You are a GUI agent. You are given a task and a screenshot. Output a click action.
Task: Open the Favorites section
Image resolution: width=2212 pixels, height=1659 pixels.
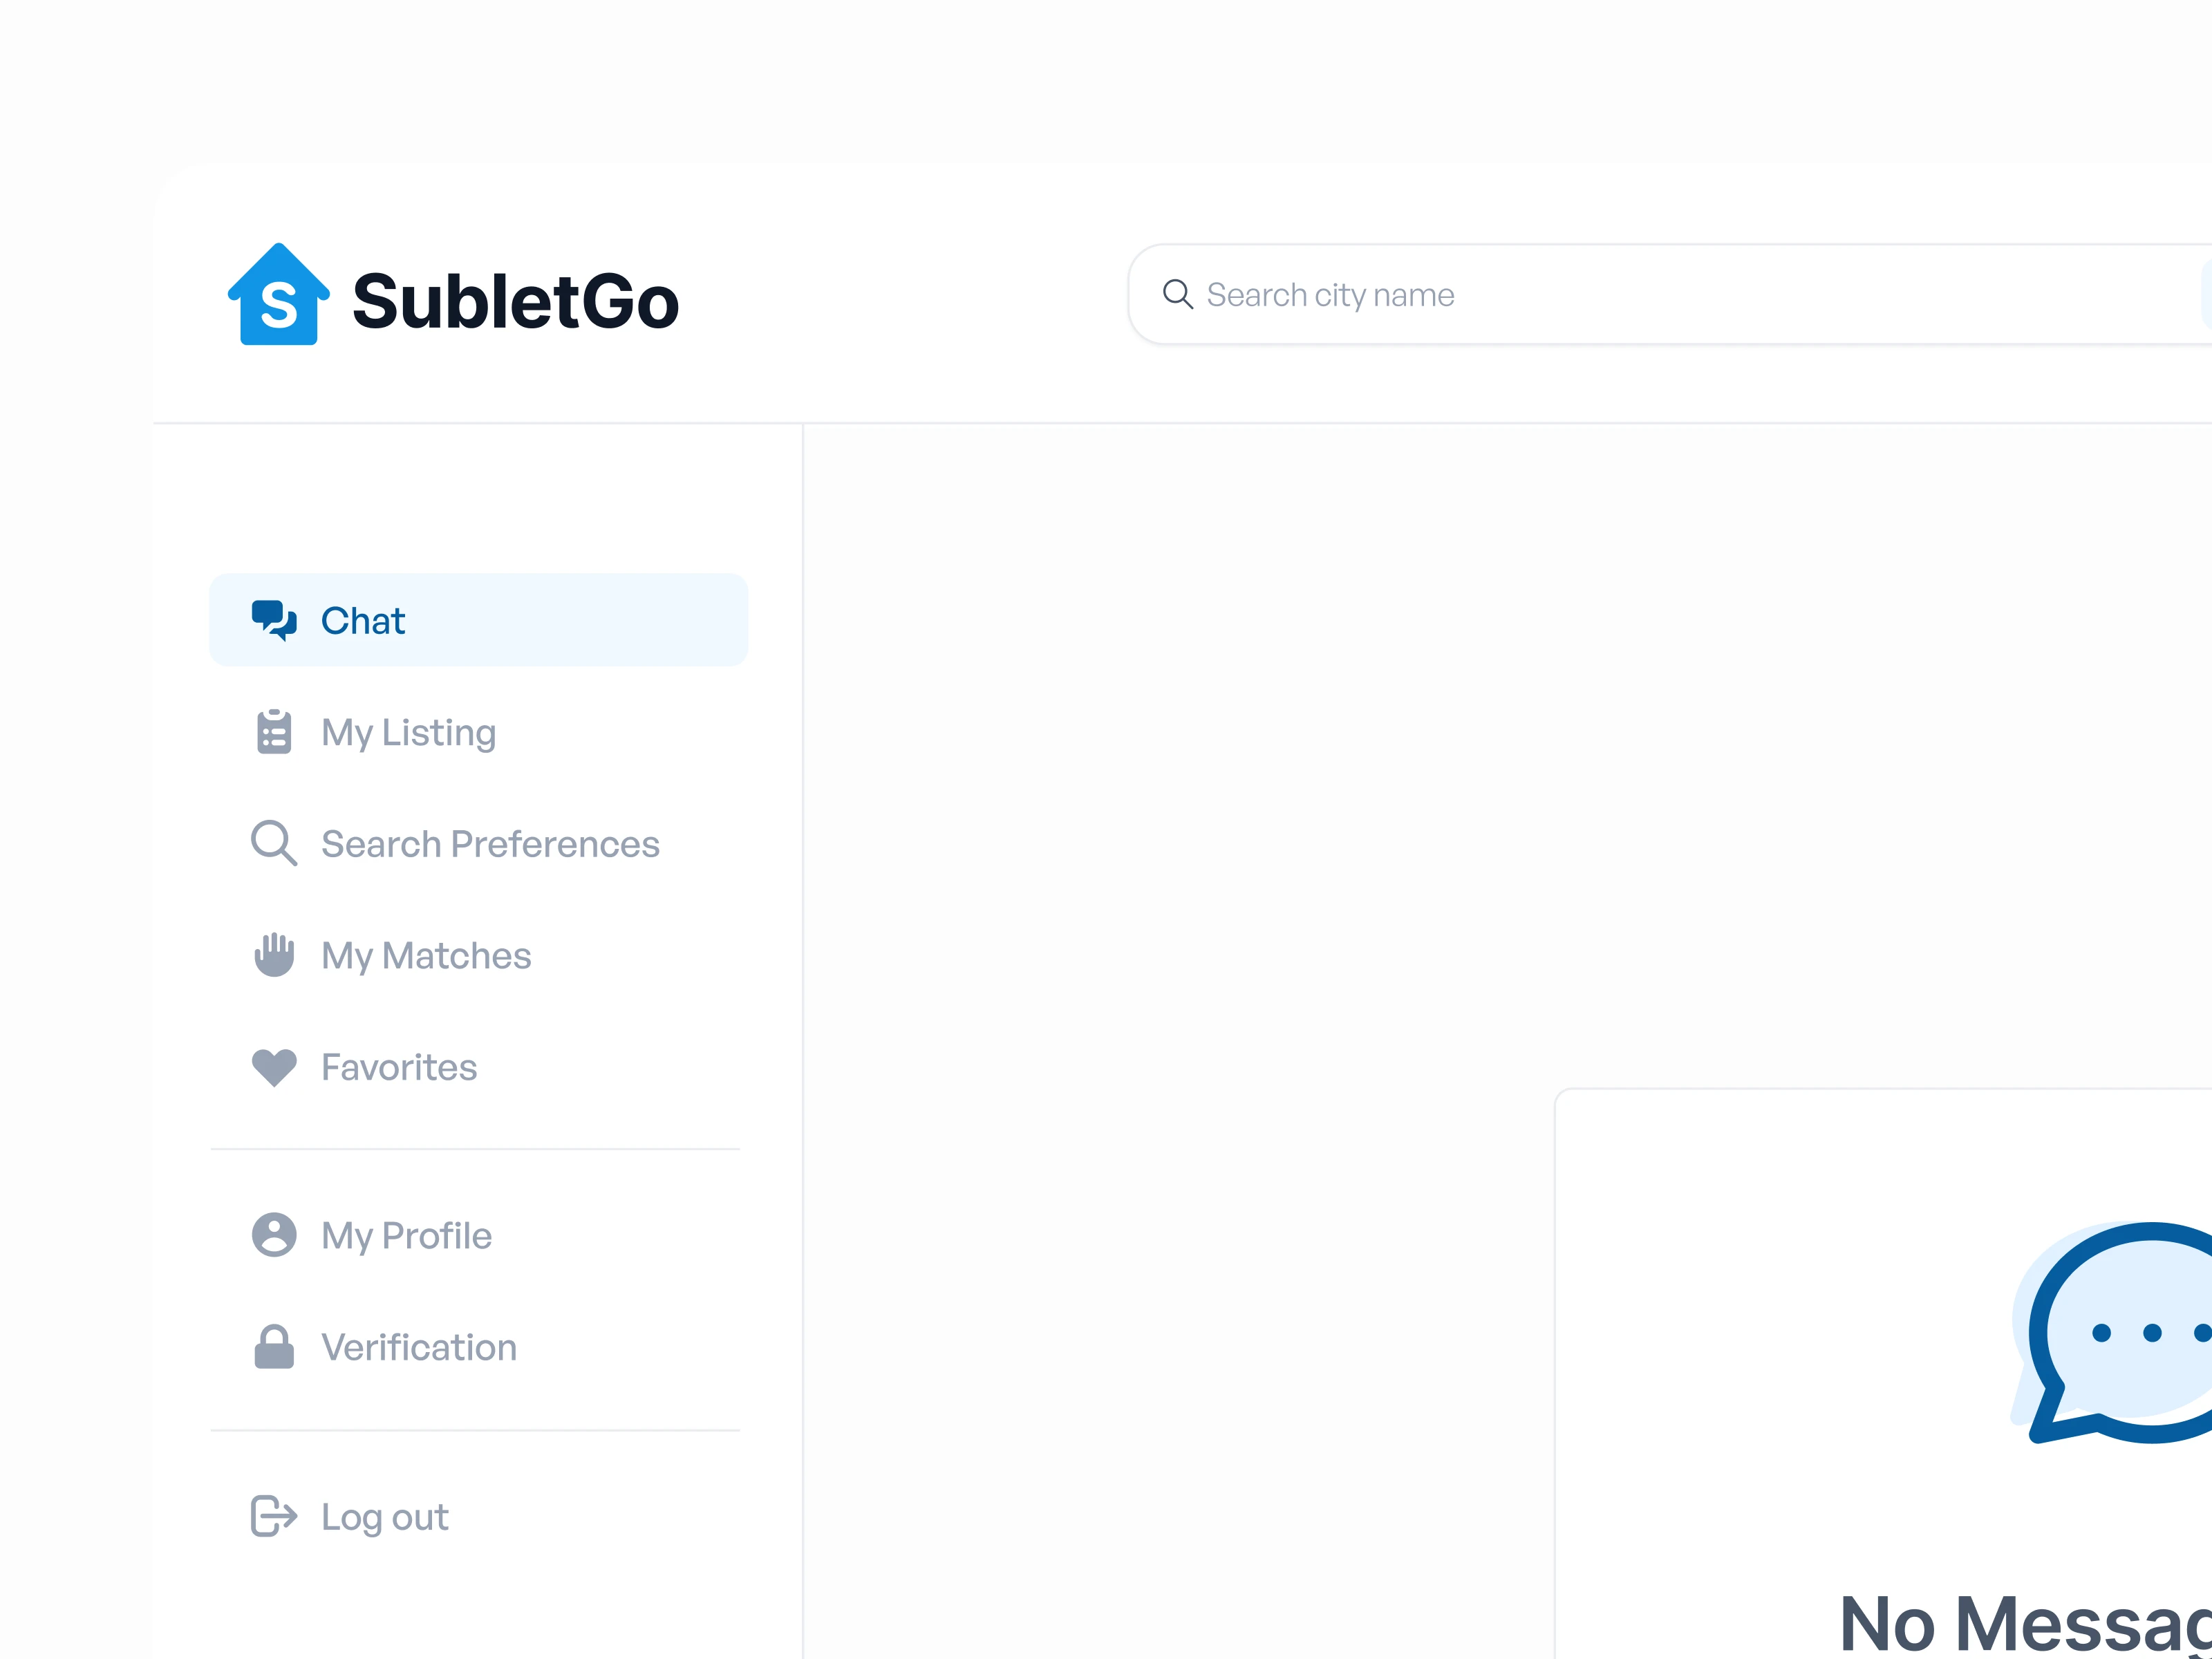(399, 1068)
